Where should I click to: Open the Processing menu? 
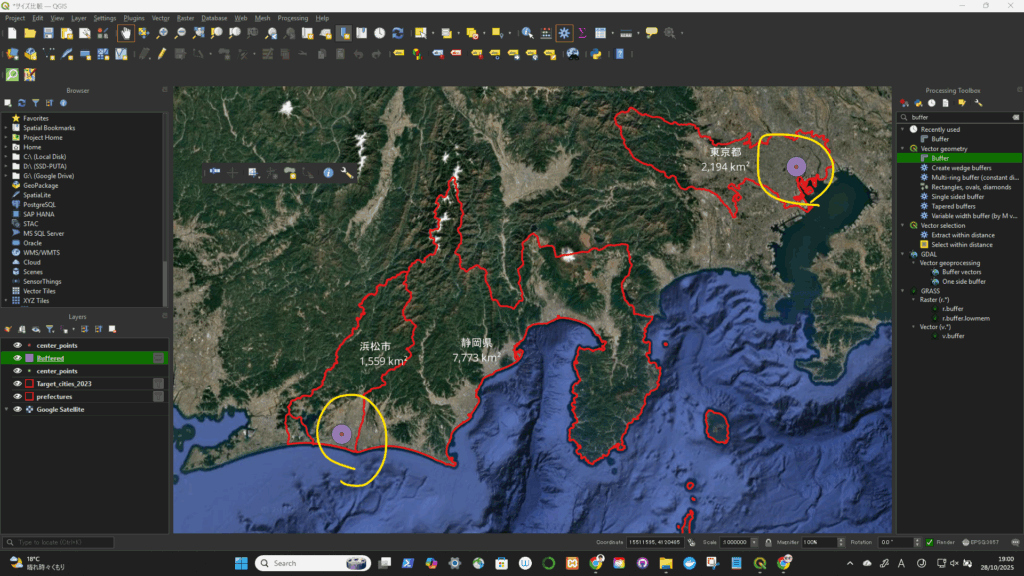click(x=293, y=18)
